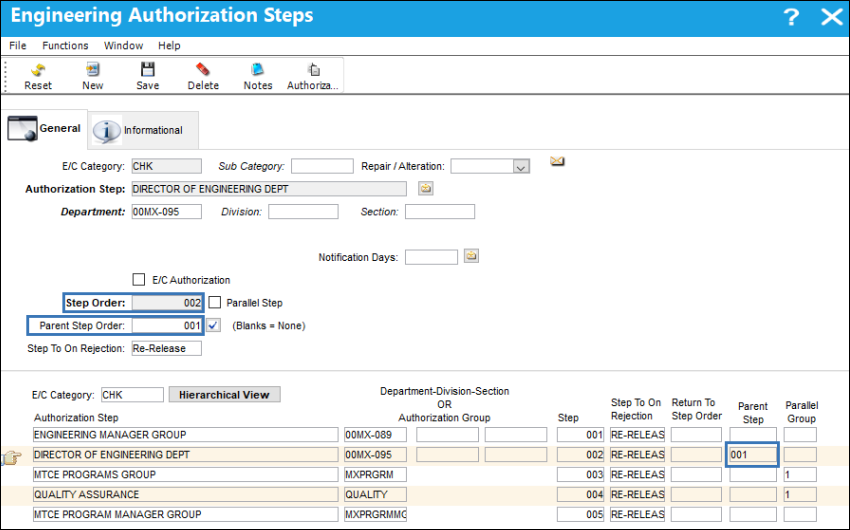Click the help question mark icon
This screenshot has width=850, height=530.
click(791, 17)
